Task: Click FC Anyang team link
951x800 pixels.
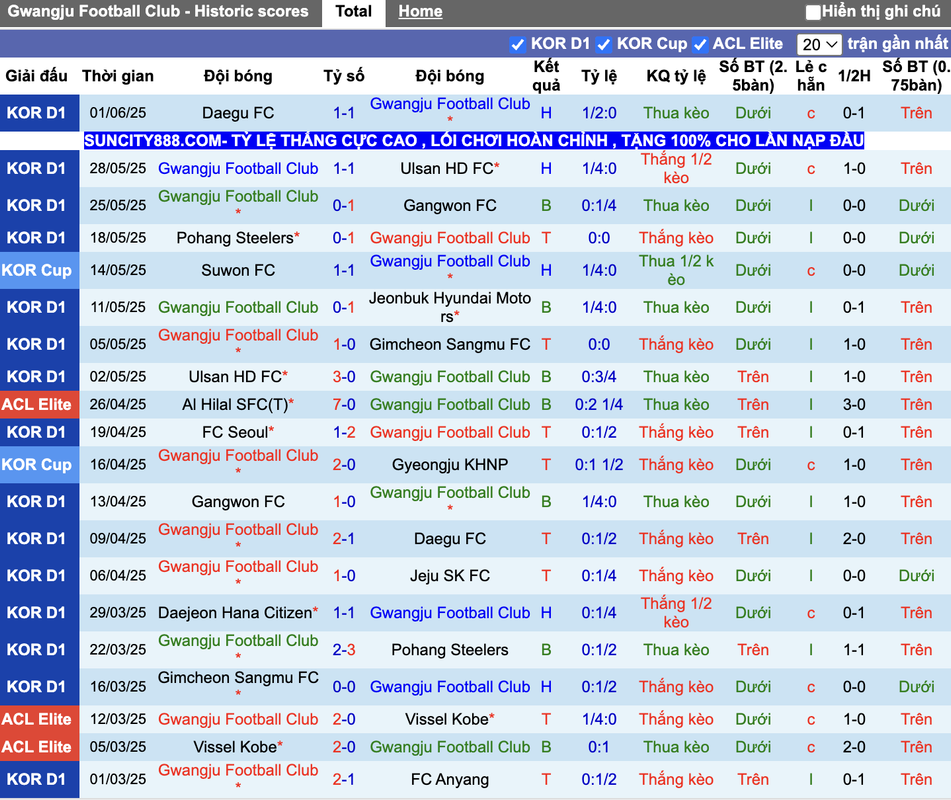Action: coord(449,779)
